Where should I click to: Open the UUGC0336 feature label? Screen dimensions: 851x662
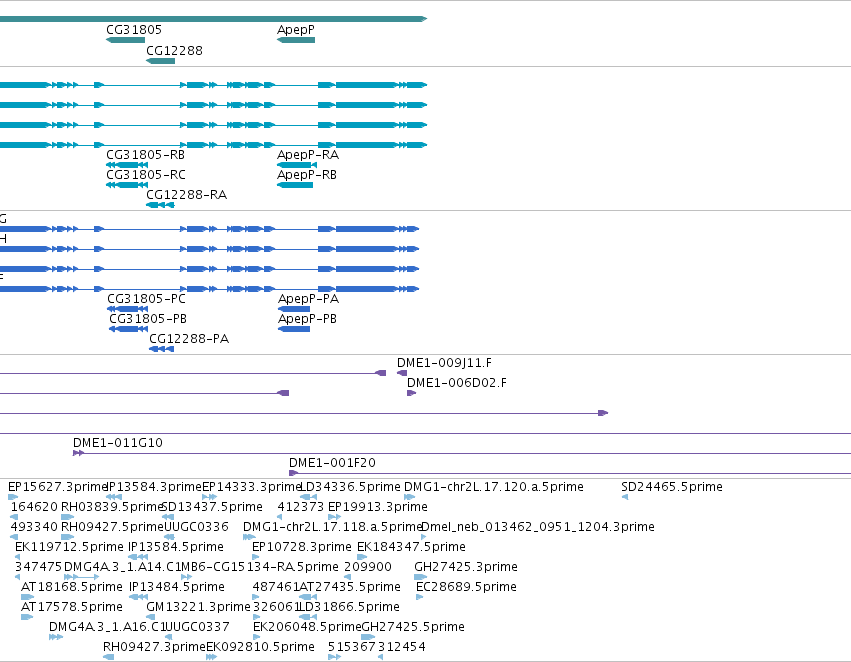(x=196, y=527)
